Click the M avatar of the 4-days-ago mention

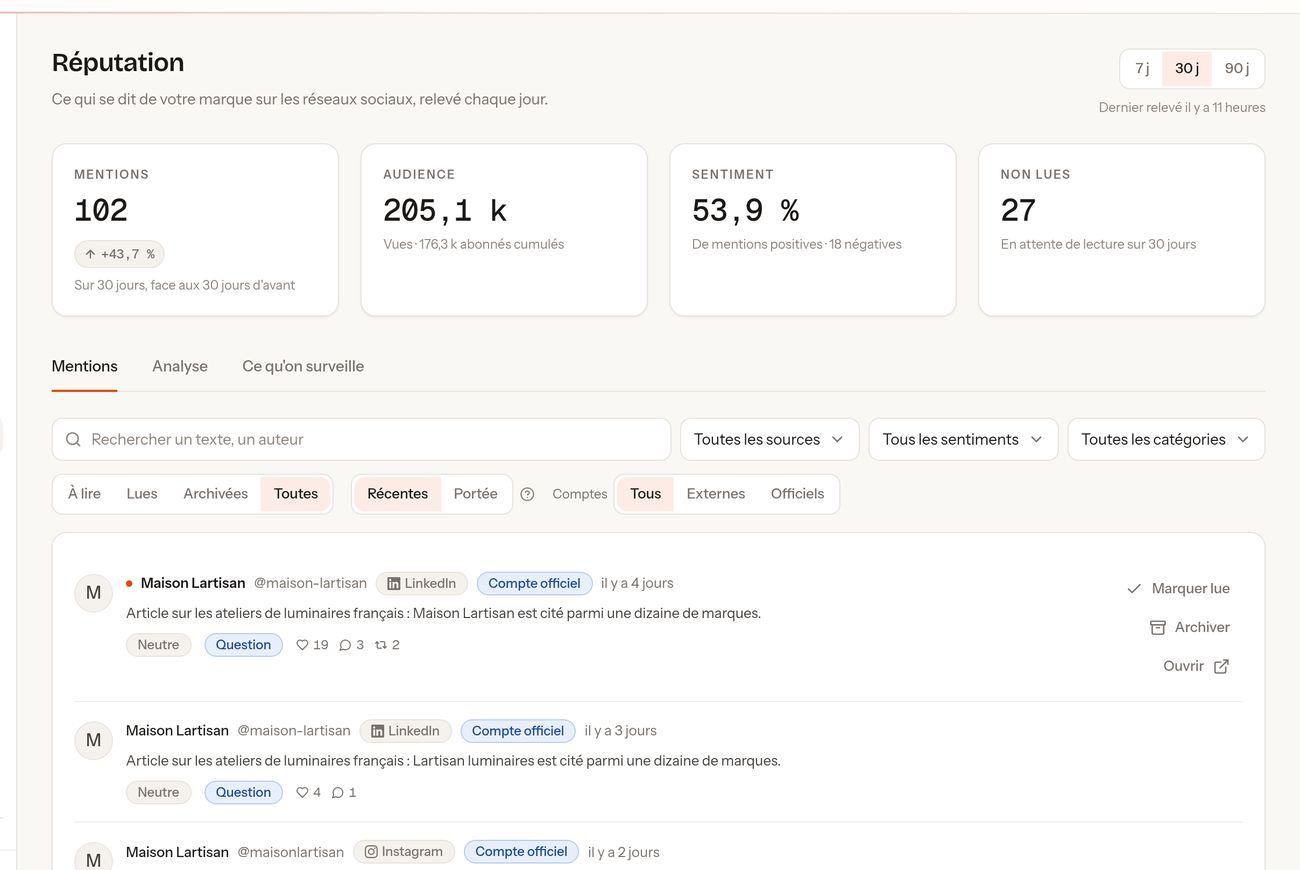[93, 593]
